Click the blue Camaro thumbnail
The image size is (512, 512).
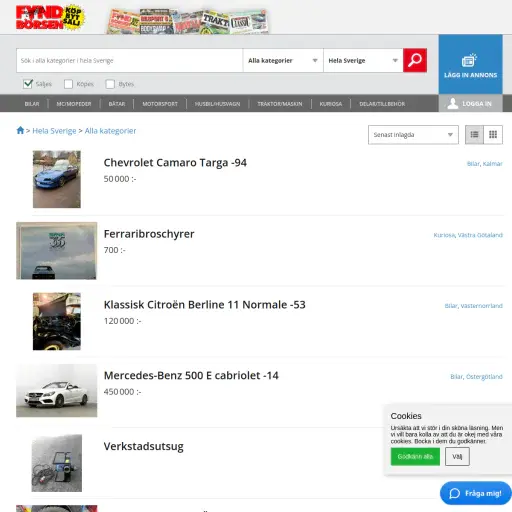[57, 179]
